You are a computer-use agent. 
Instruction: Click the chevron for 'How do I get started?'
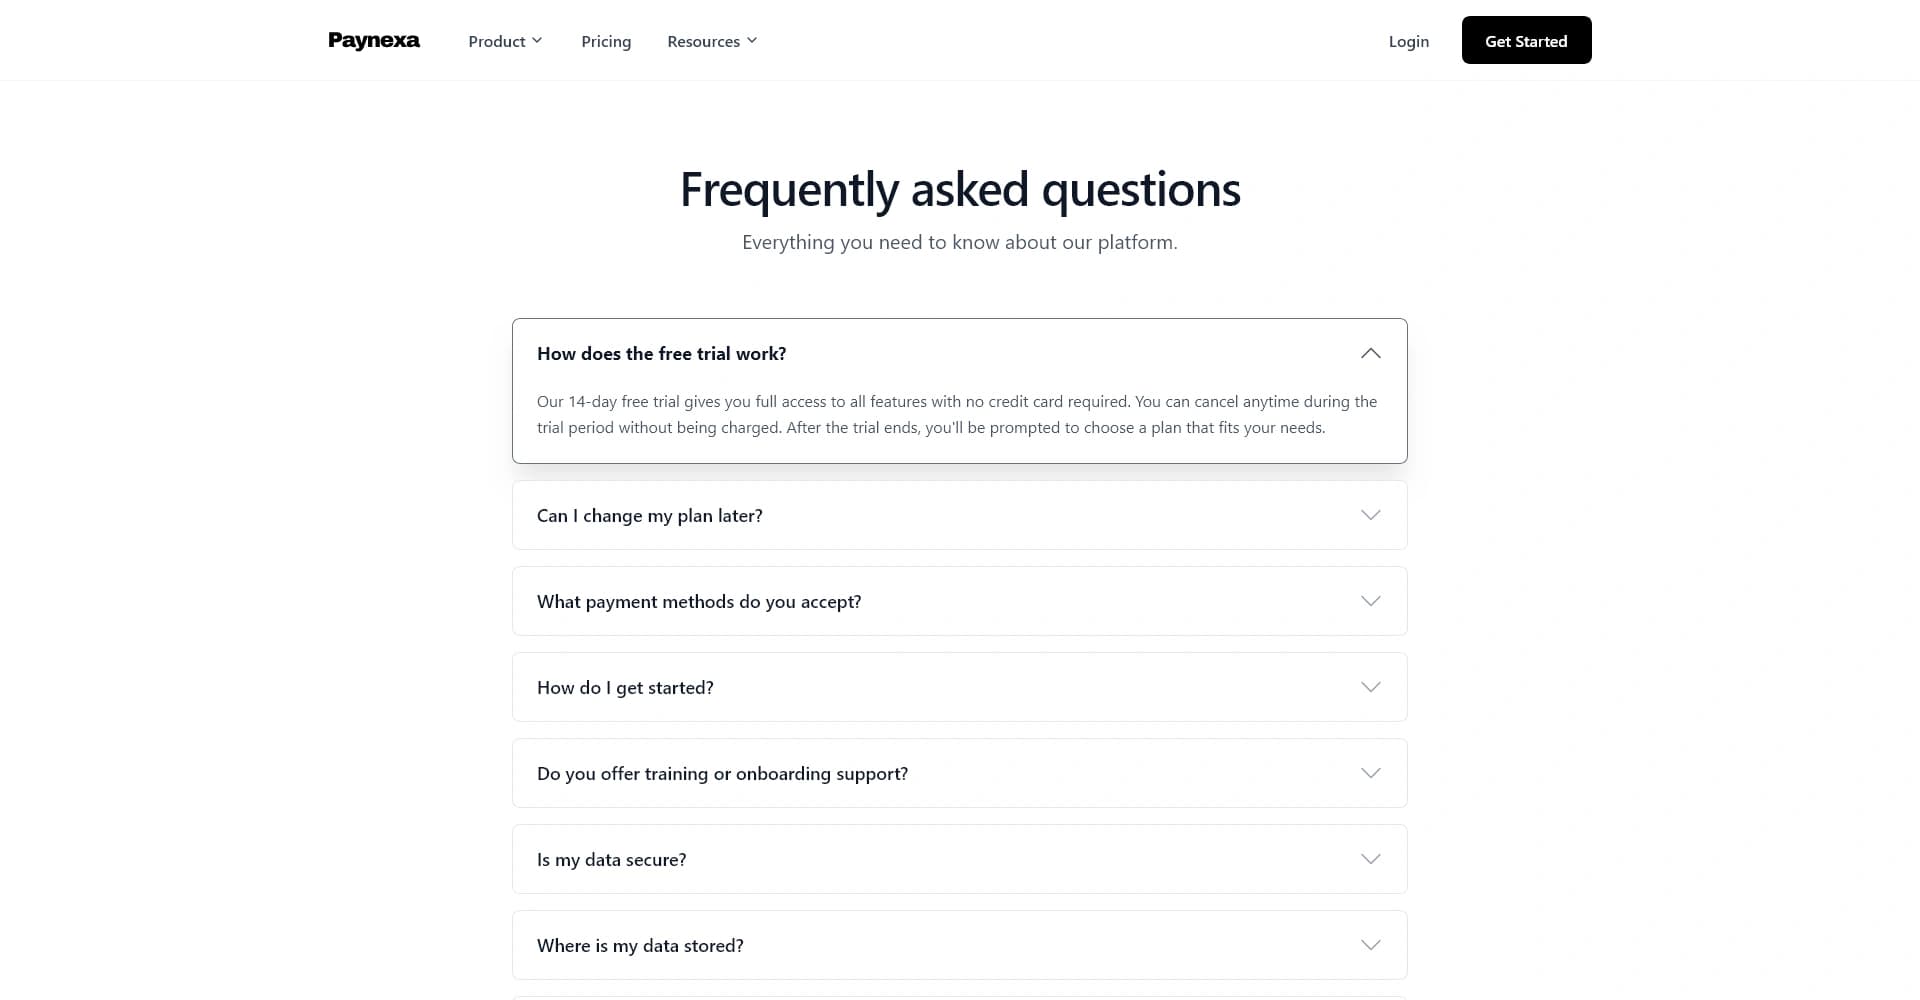click(1370, 687)
